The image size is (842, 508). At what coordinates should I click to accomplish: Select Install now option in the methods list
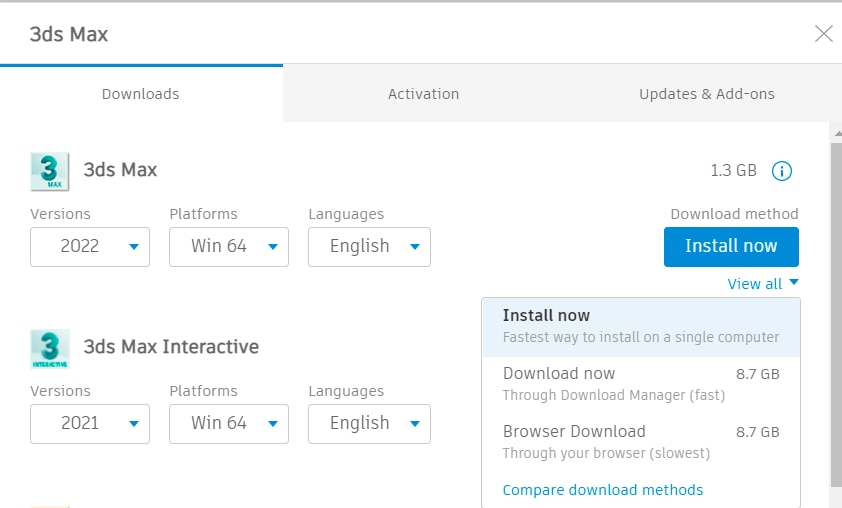click(641, 326)
